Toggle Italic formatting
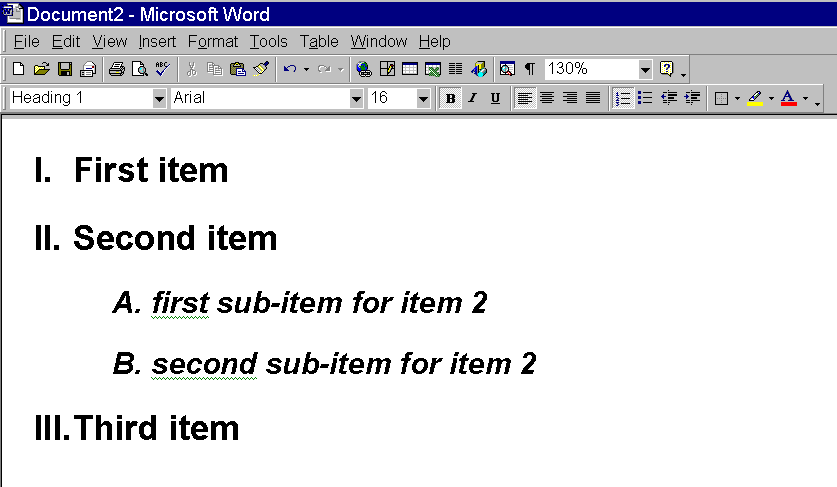This screenshot has width=837, height=487. [x=472, y=98]
